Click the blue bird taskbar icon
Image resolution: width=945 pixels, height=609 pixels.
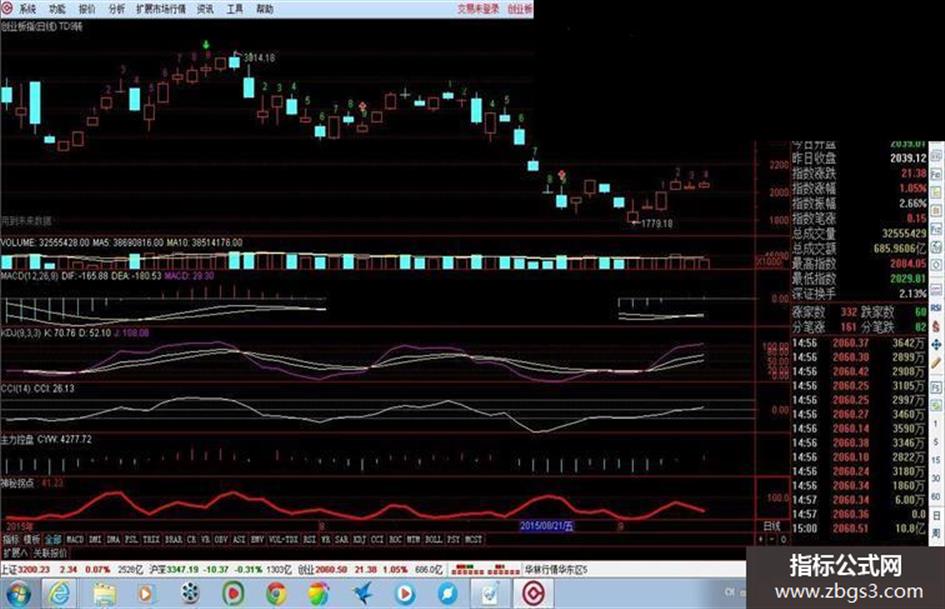[x=363, y=594]
